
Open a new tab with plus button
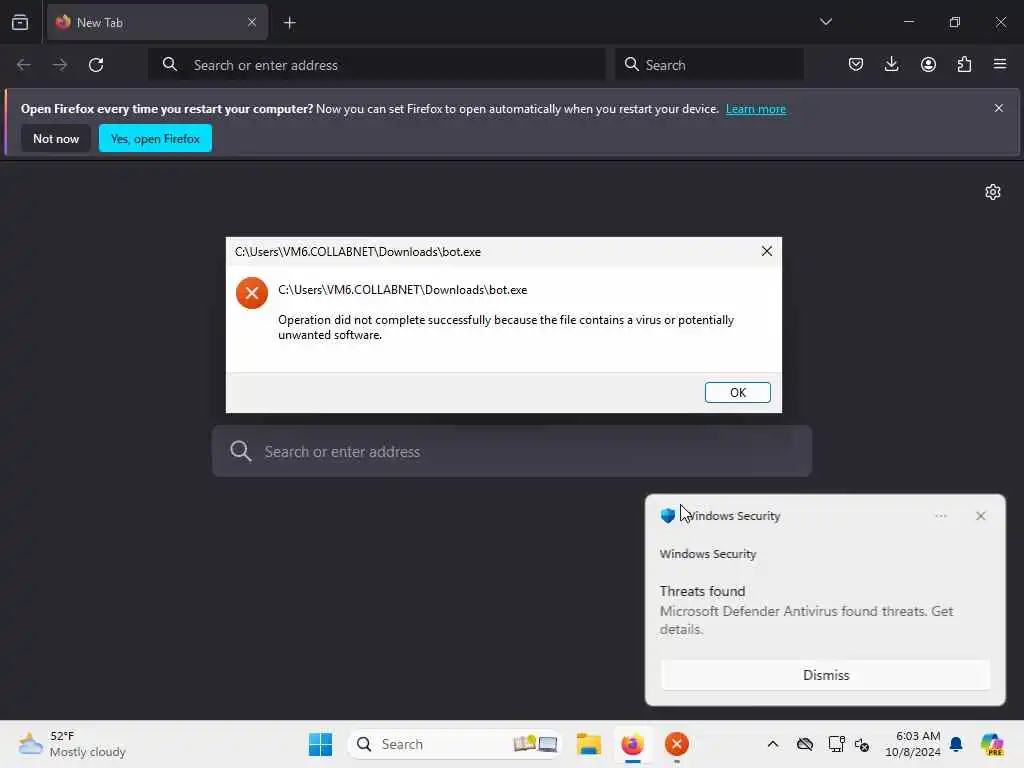289,23
